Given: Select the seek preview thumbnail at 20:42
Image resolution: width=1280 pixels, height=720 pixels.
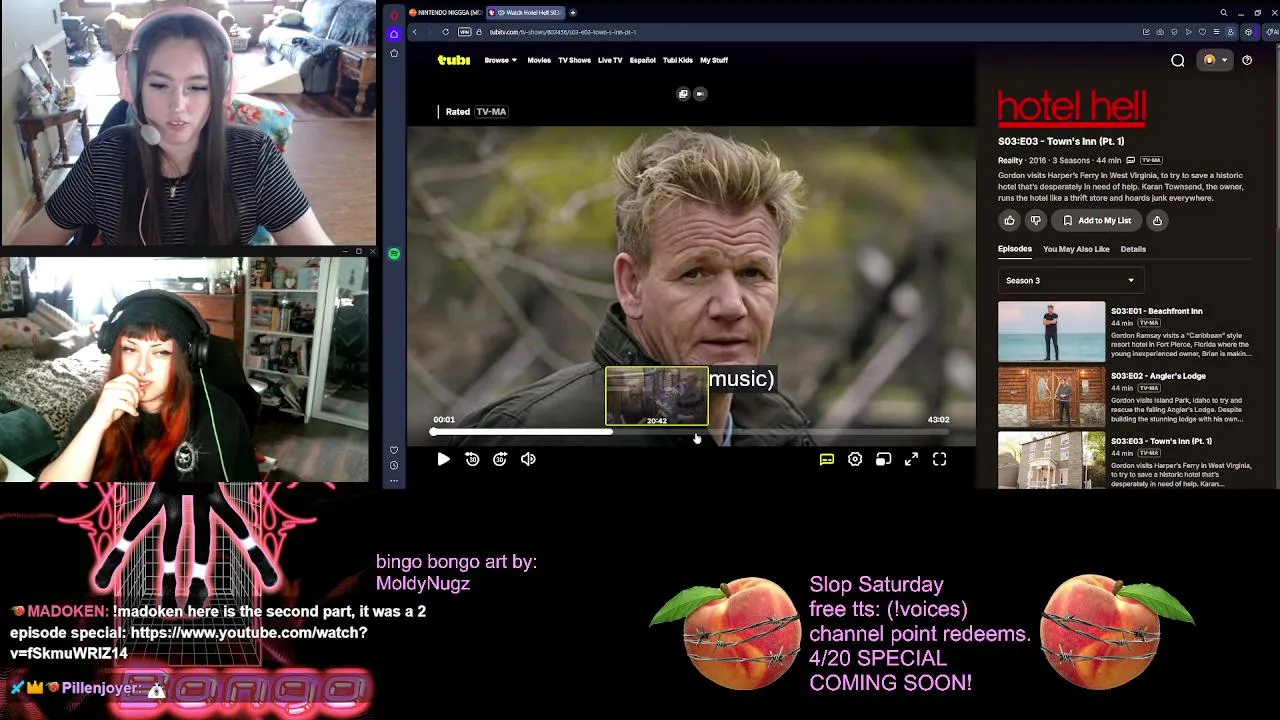Looking at the screenshot, I should (657, 396).
